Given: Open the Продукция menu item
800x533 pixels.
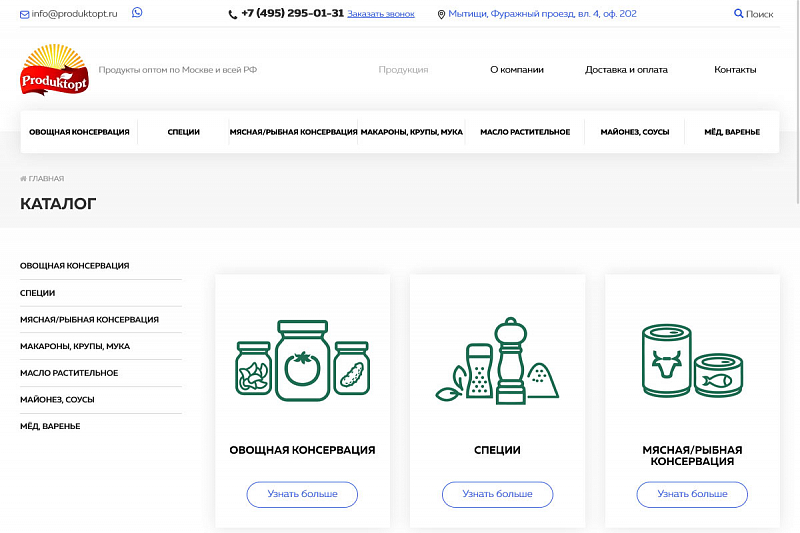Looking at the screenshot, I should pyautogui.click(x=403, y=70).
